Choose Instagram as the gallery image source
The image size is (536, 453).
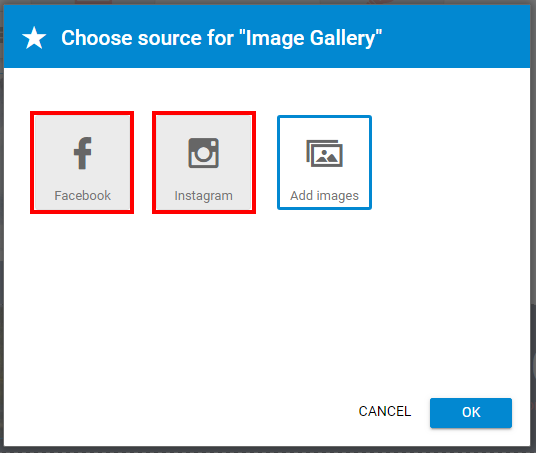(204, 162)
